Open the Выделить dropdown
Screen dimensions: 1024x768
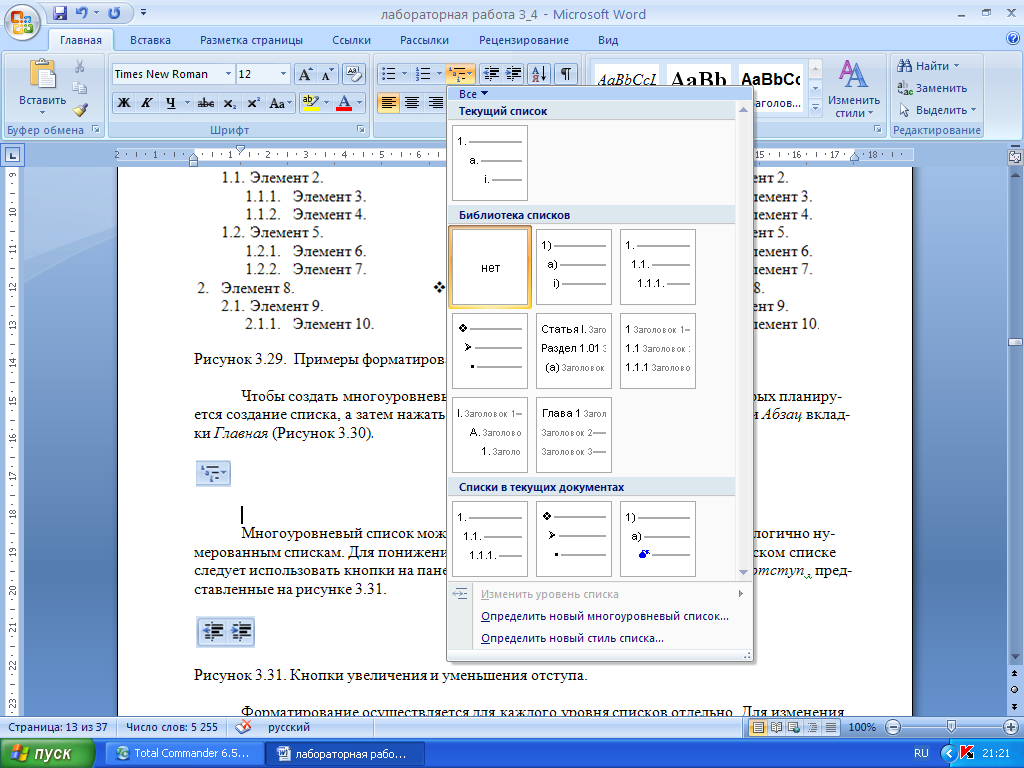[937, 110]
